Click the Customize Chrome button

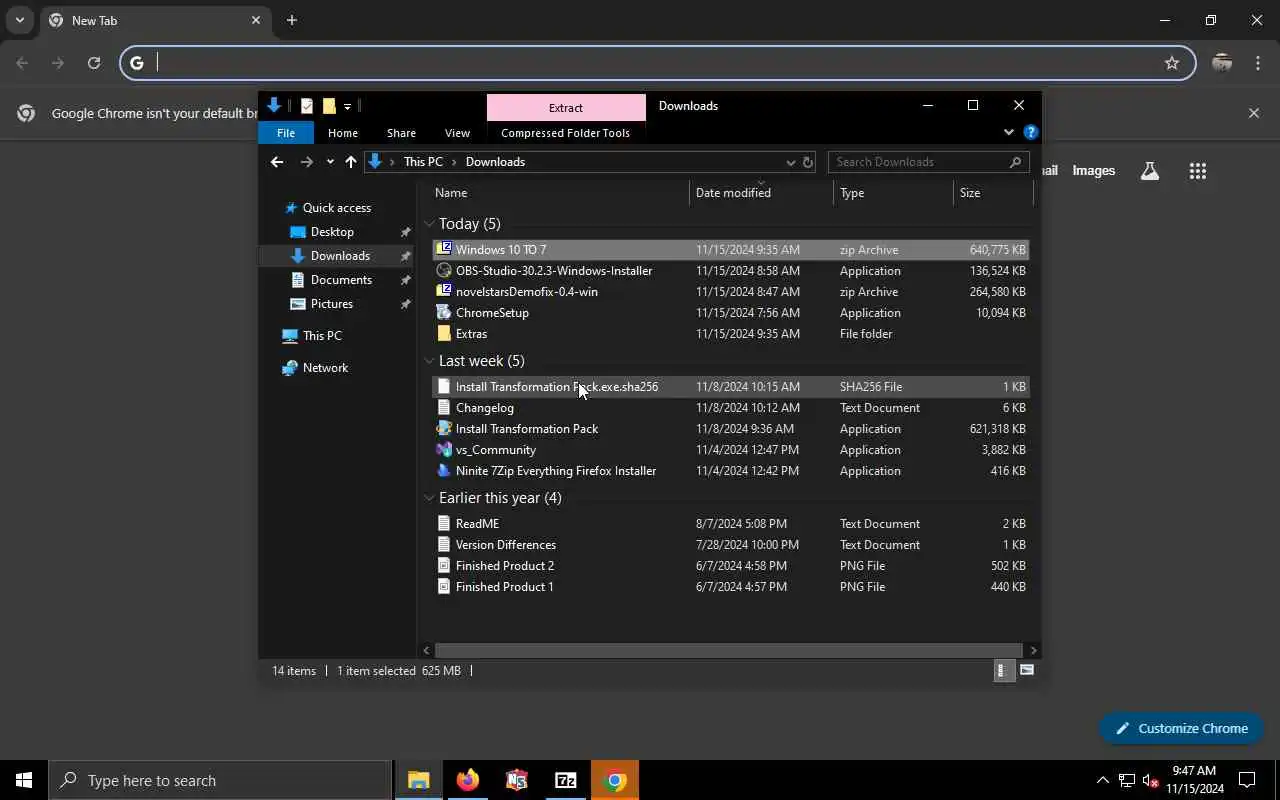tap(1181, 728)
